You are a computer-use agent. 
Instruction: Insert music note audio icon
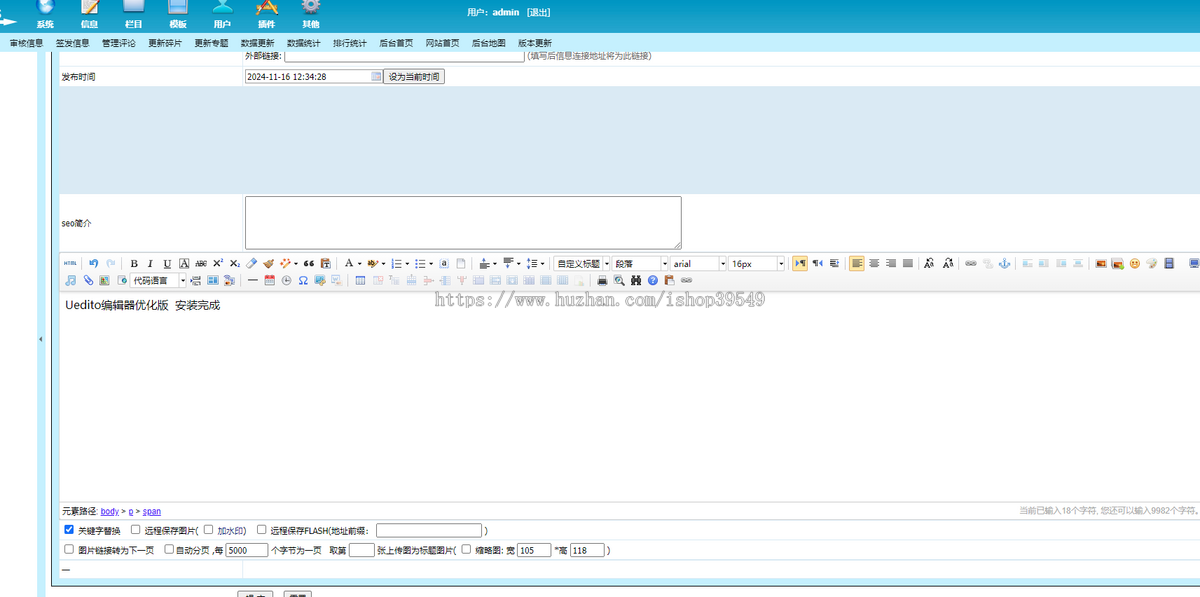(70, 280)
